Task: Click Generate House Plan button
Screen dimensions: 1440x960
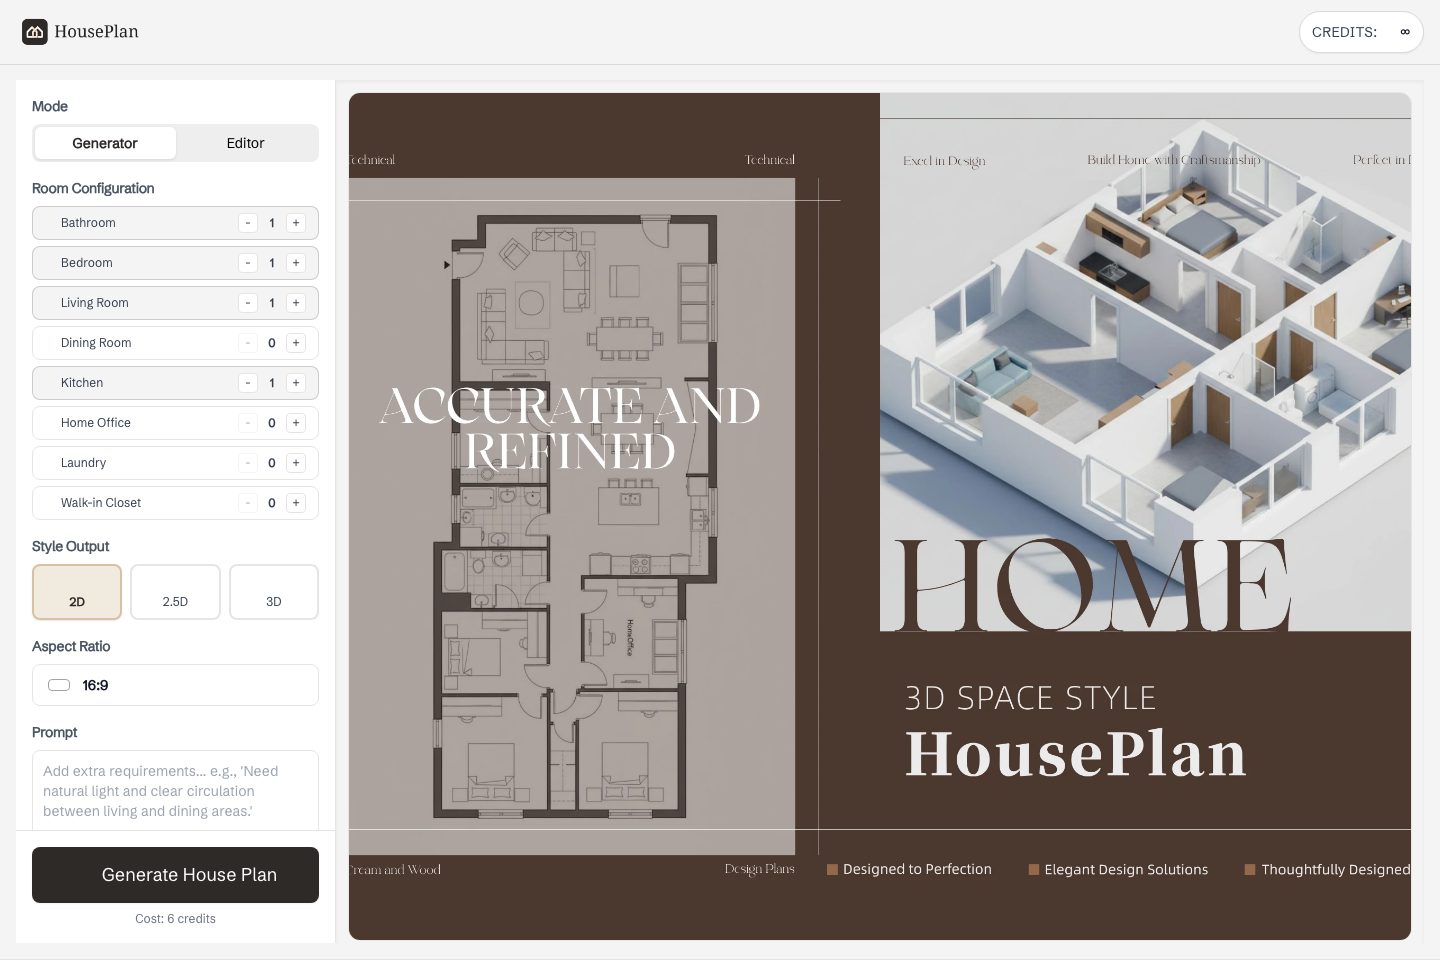Action: (175, 875)
